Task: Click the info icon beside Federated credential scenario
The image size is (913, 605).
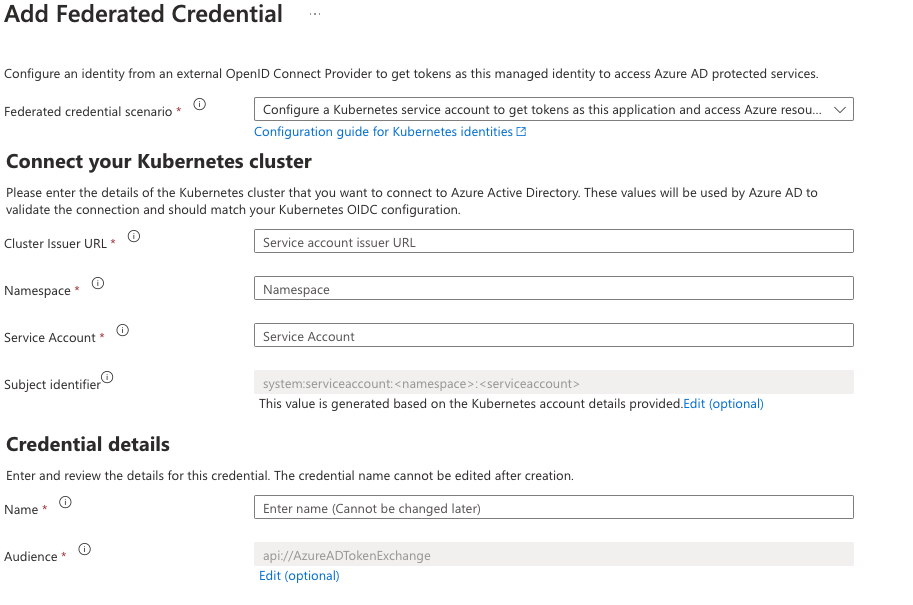Action: click(199, 103)
